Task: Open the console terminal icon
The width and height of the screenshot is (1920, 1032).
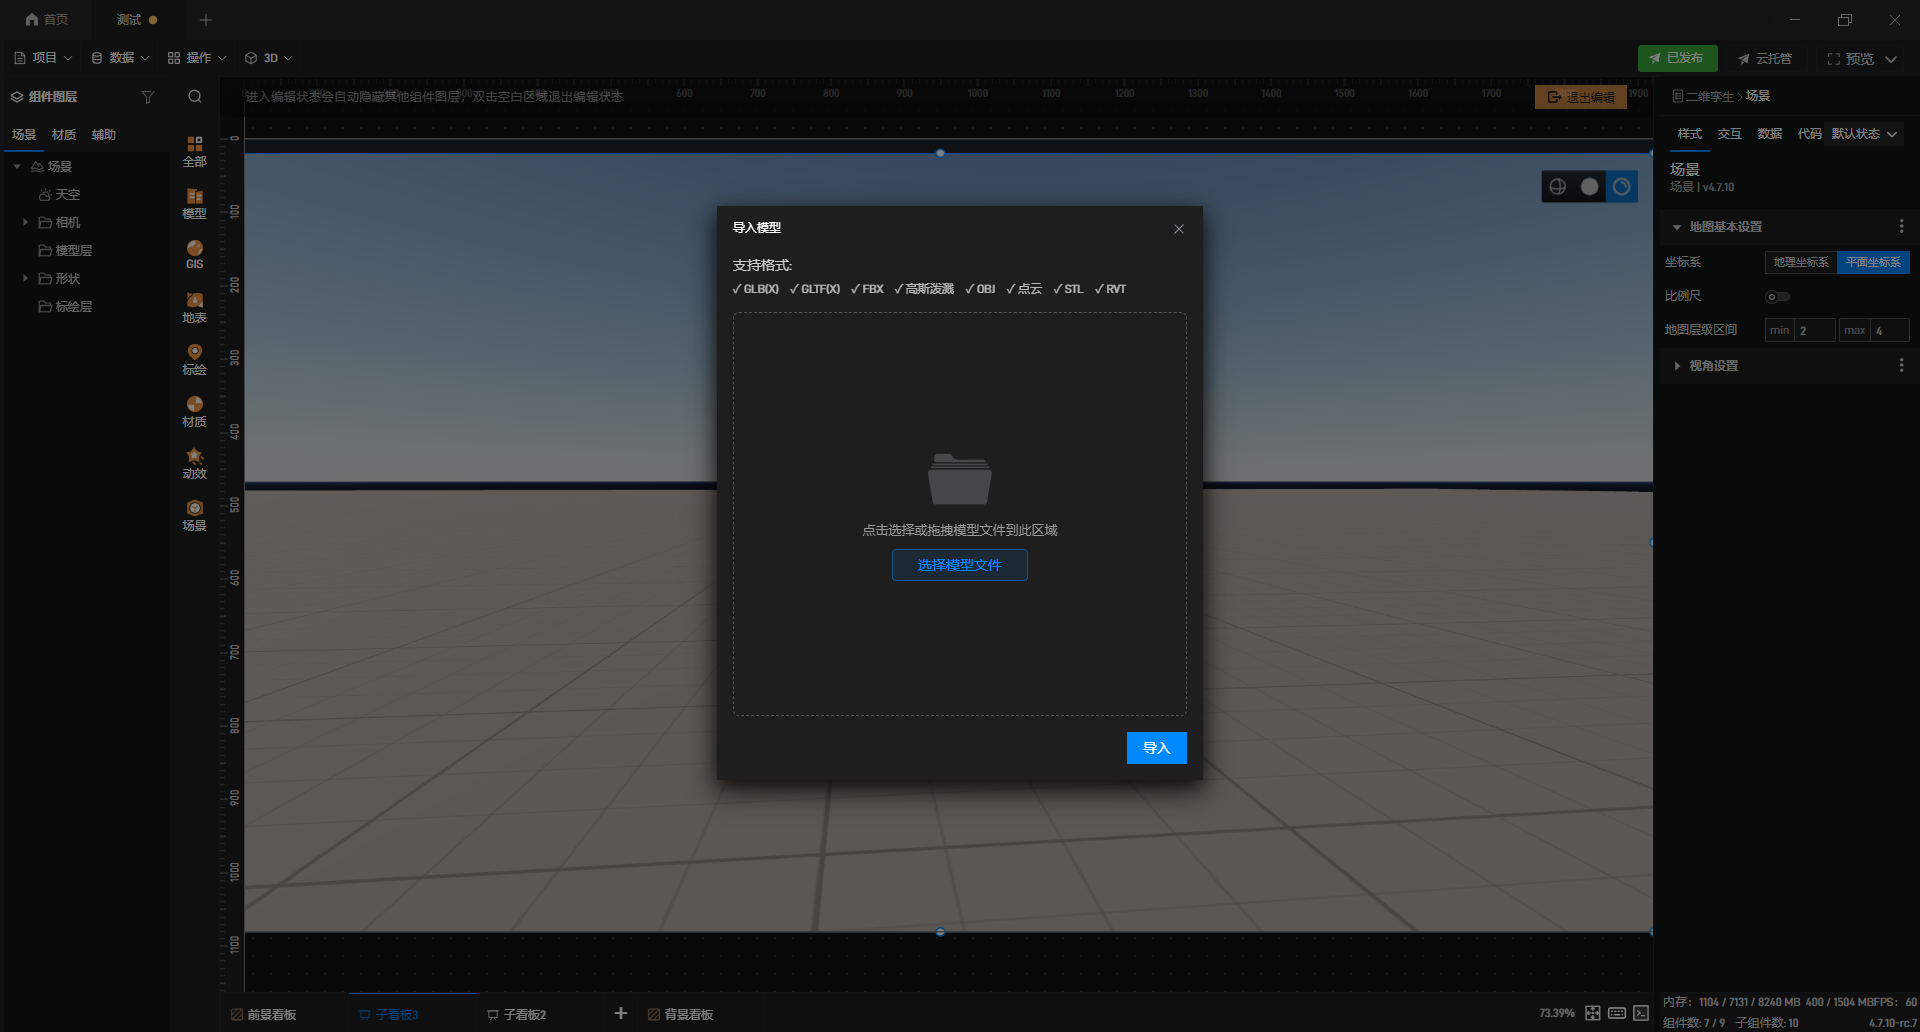Action: coord(1641,1013)
